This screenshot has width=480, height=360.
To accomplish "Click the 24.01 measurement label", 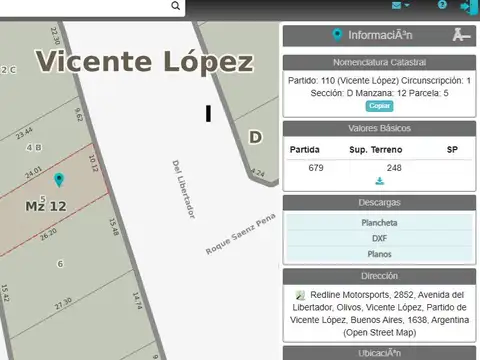I will 33,172.
